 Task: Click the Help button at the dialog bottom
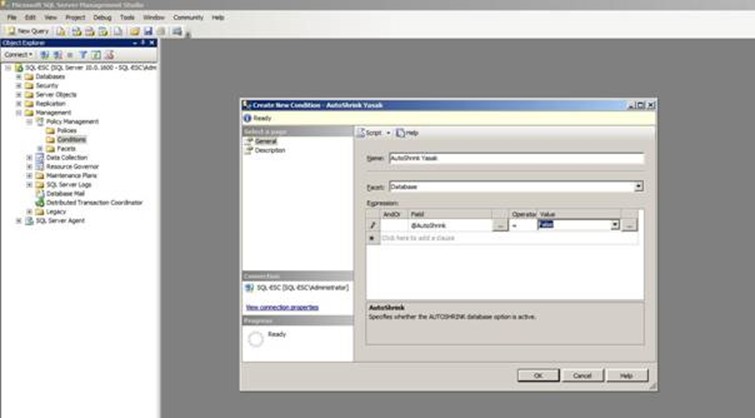626,376
